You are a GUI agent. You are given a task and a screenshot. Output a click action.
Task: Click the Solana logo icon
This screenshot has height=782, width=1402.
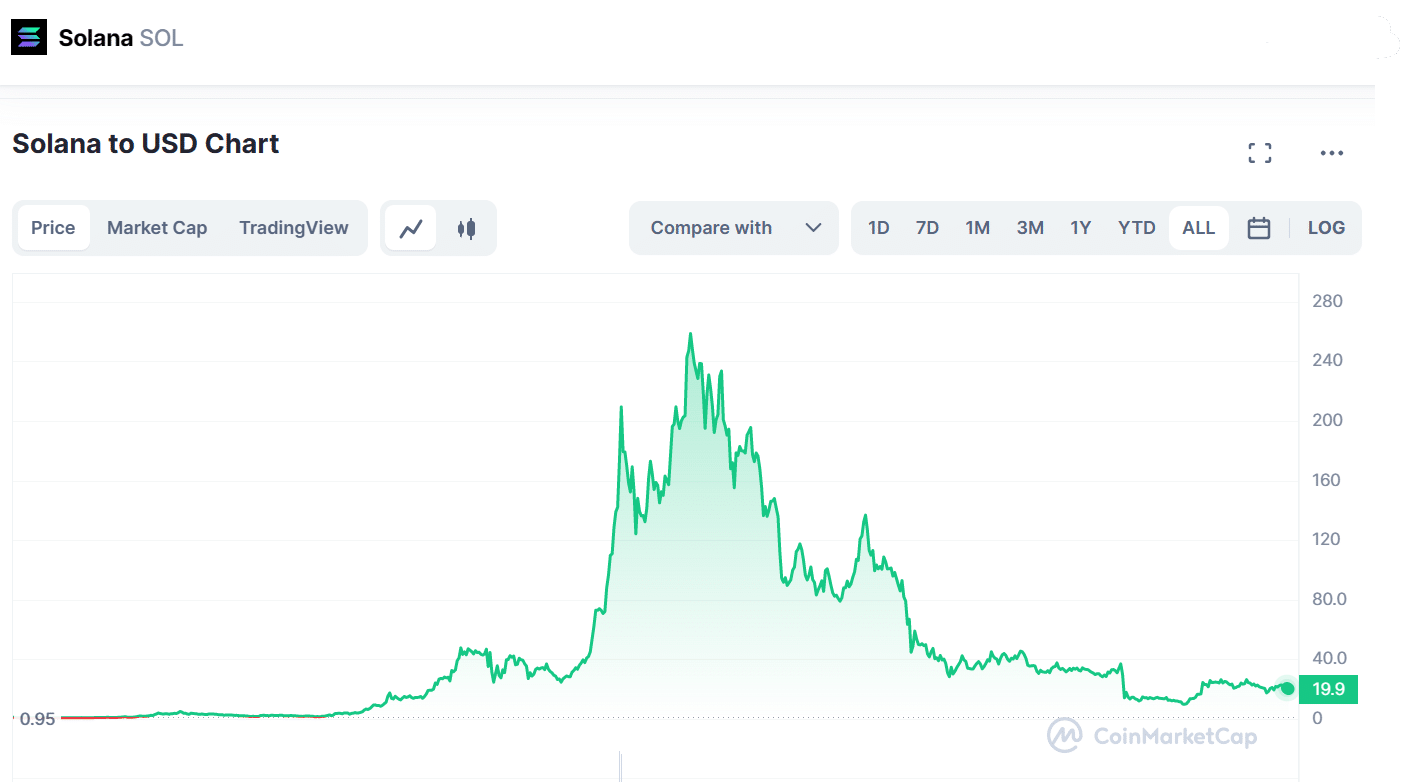(28, 37)
